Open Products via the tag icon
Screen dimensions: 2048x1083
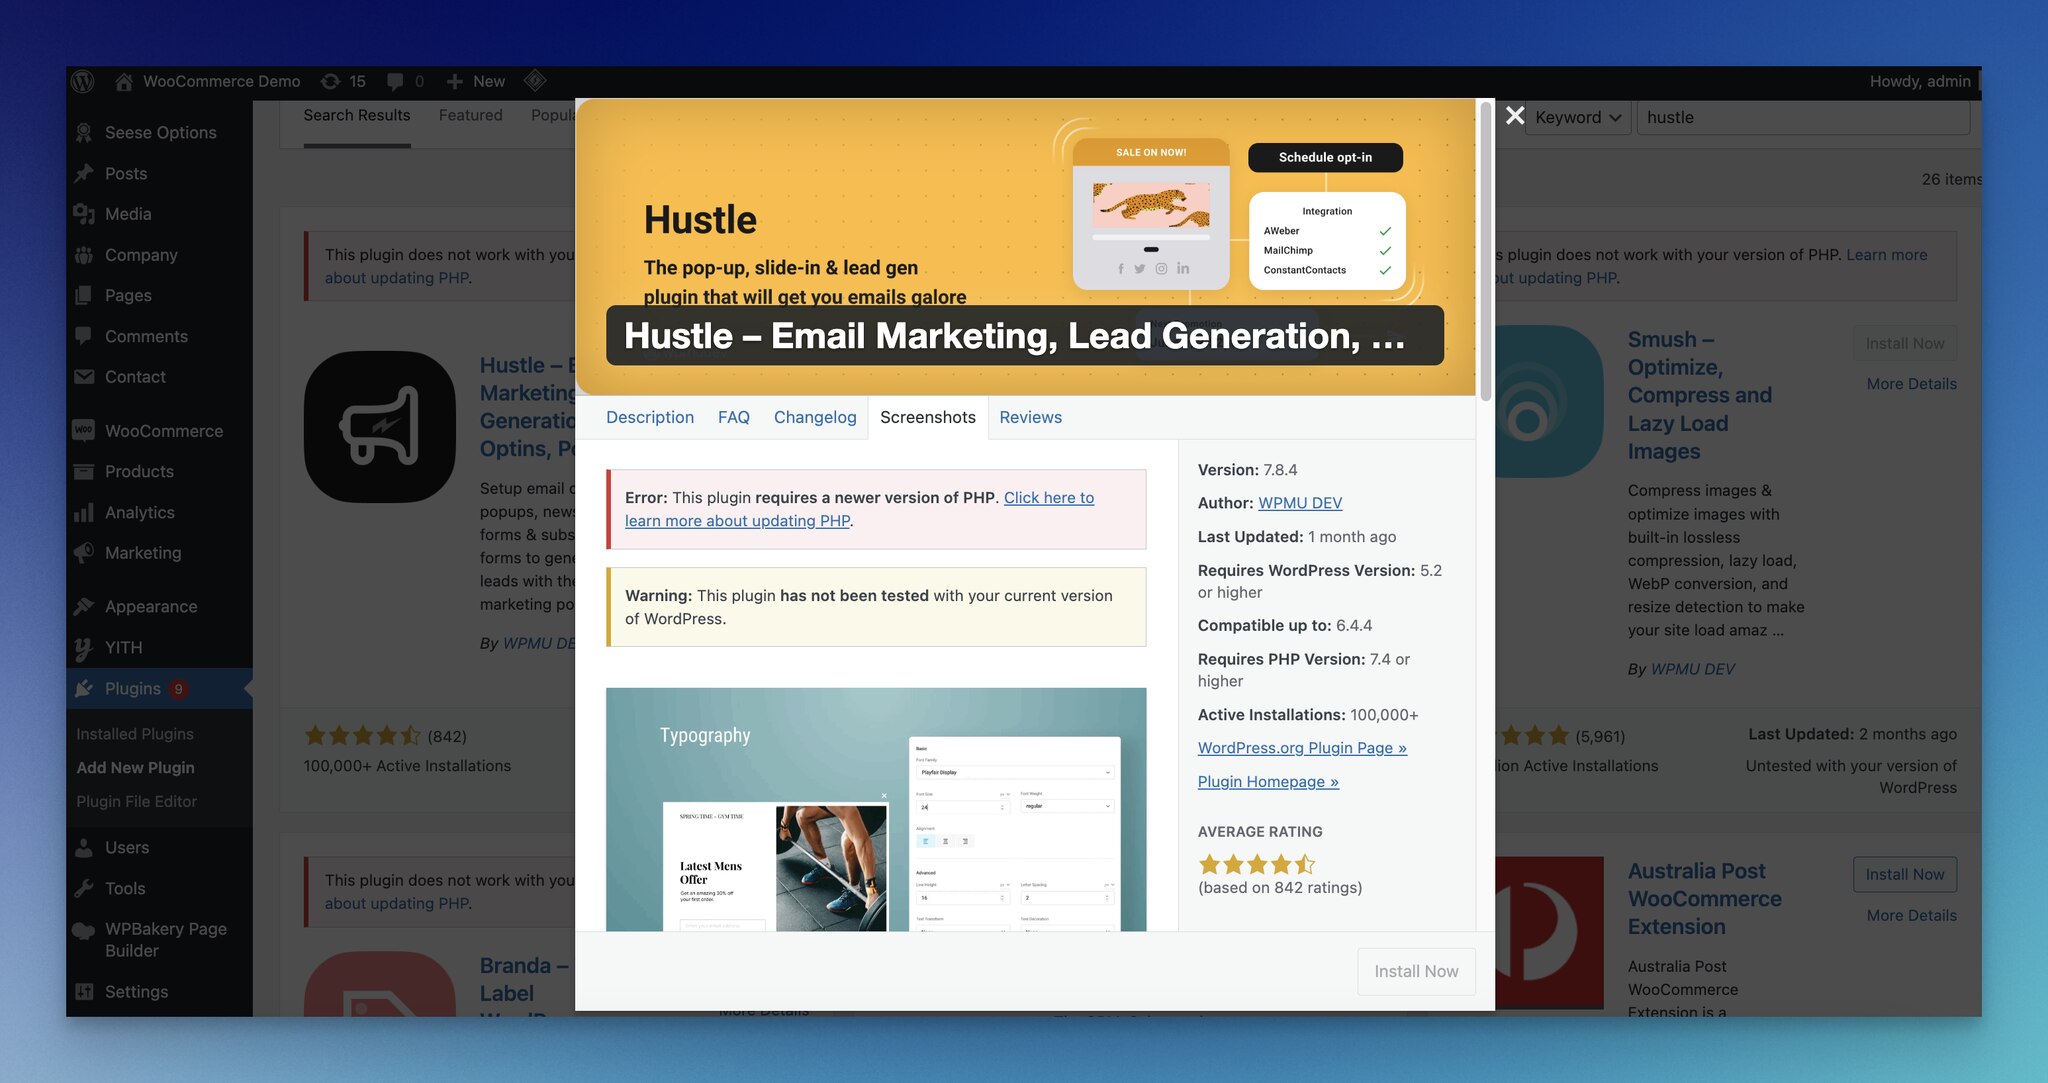pyautogui.click(x=85, y=471)
